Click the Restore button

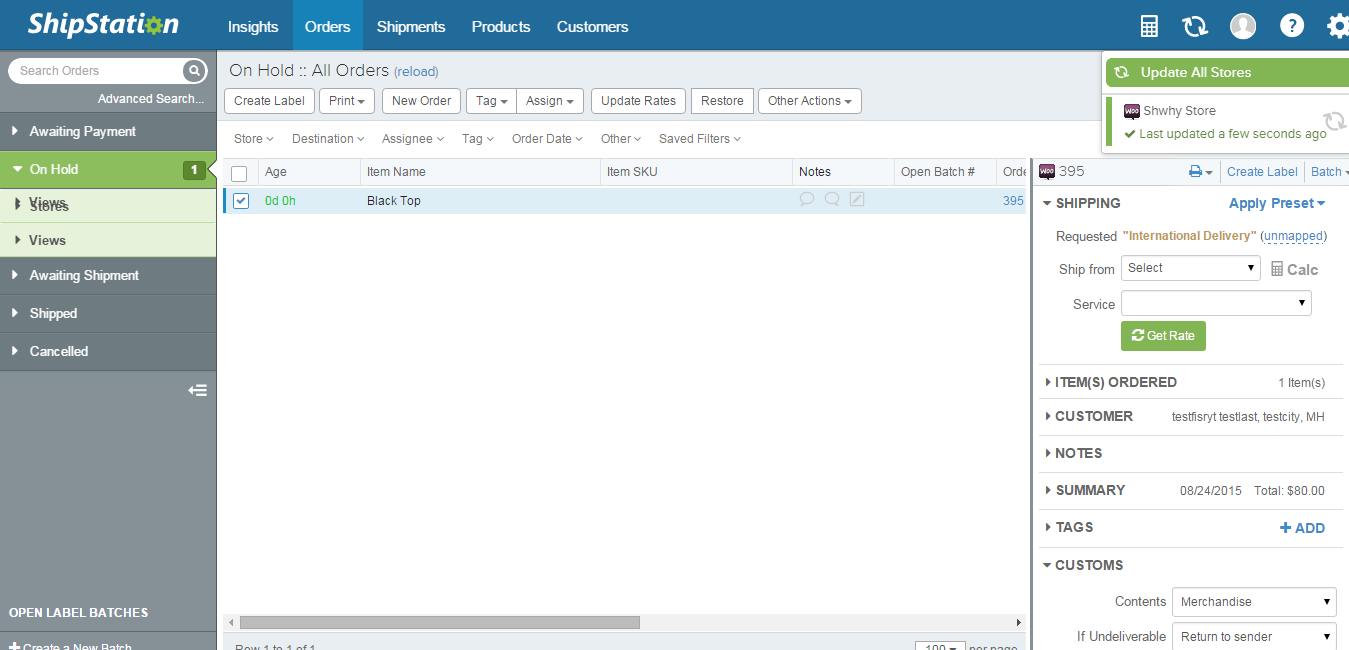[x=722, y=101]
